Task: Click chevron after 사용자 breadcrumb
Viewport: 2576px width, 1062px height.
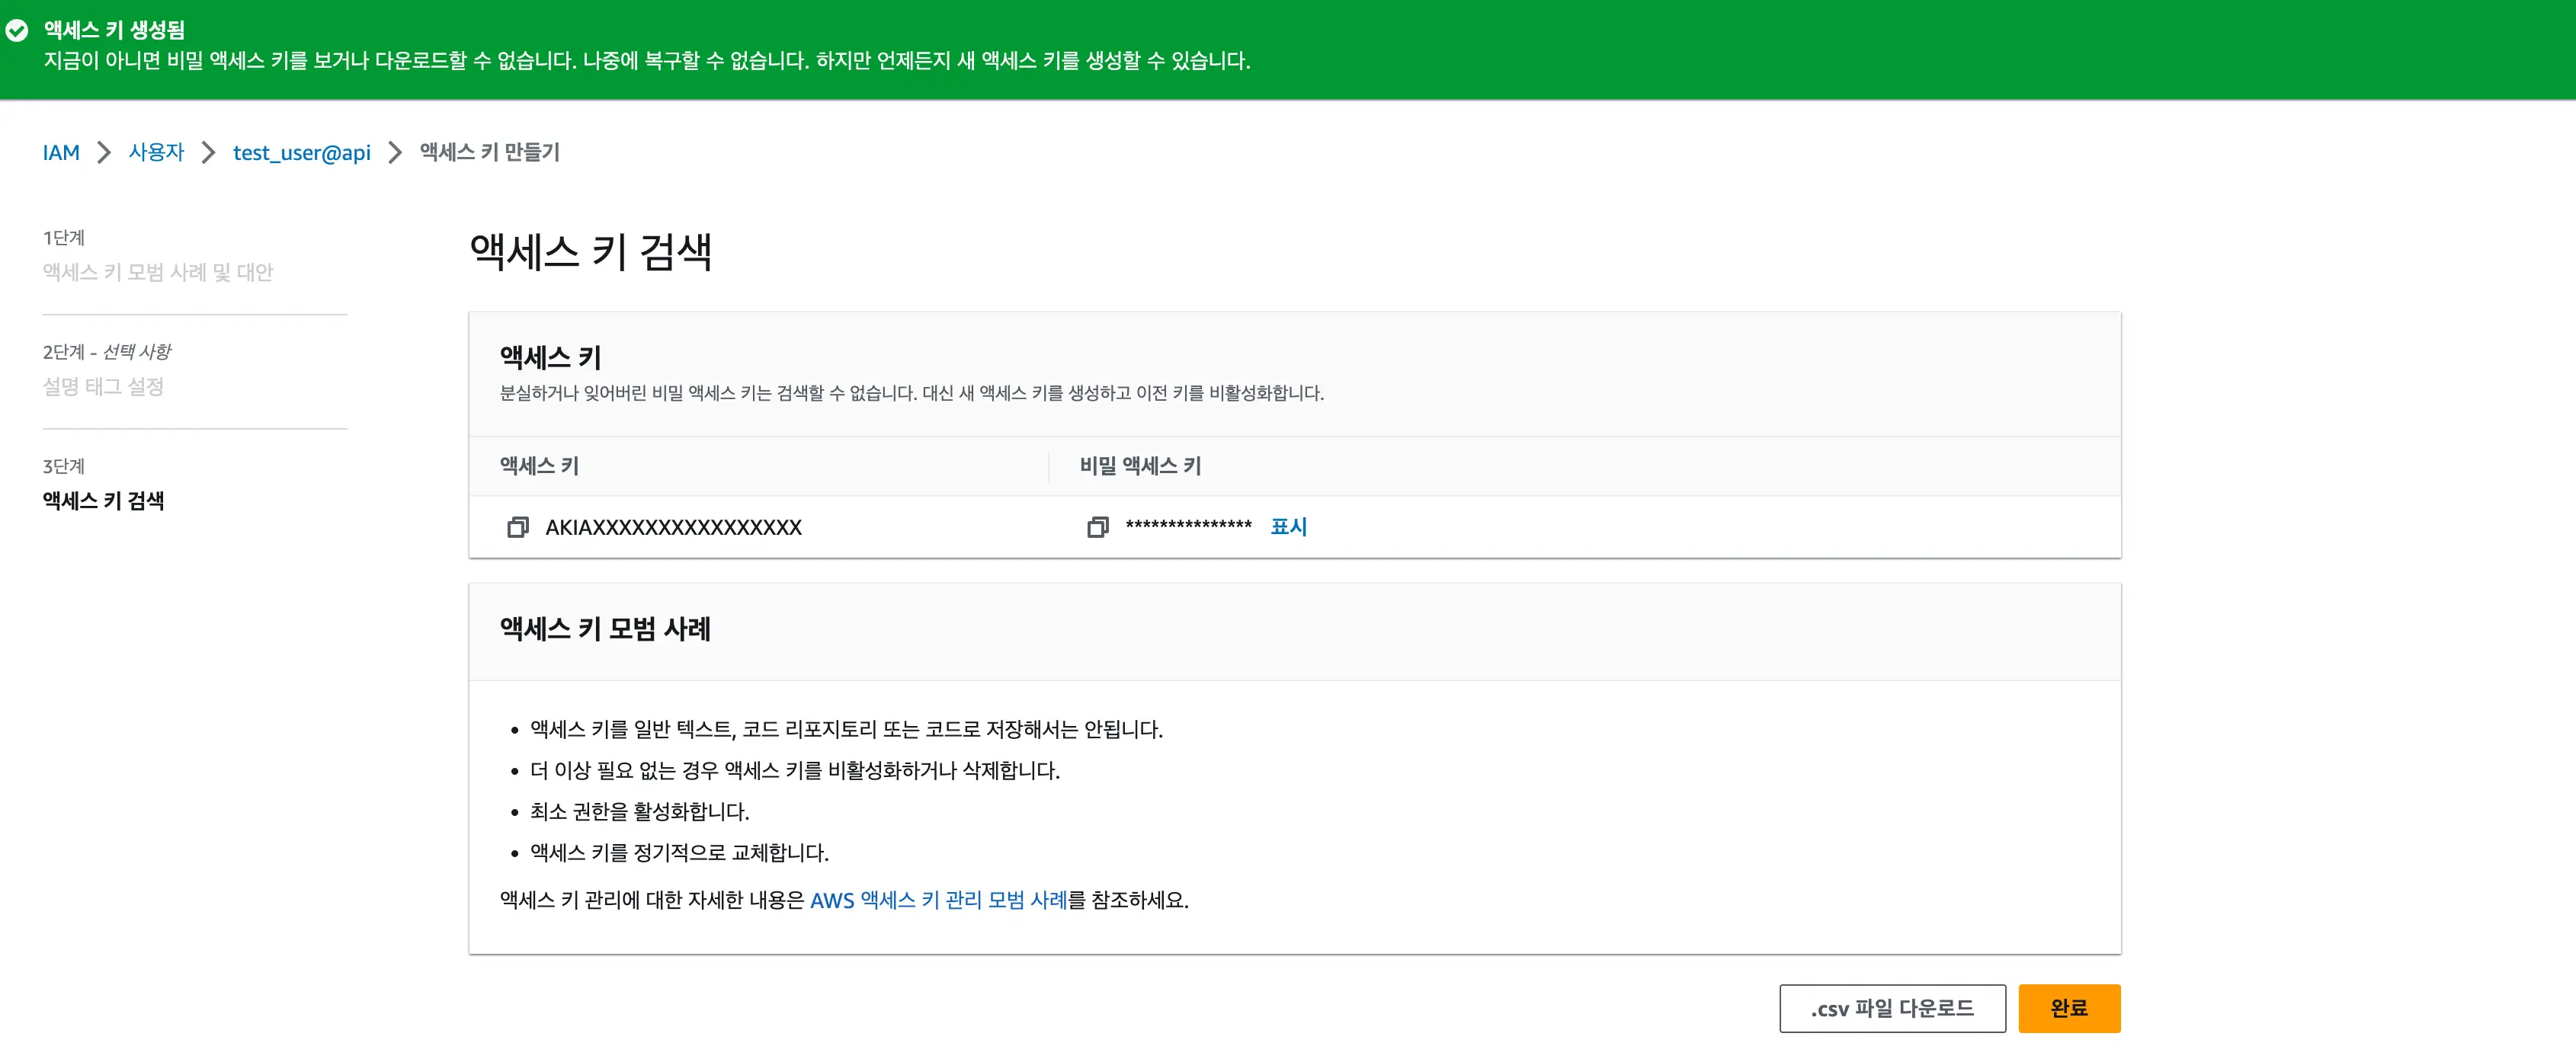Action: coord(208,152)
